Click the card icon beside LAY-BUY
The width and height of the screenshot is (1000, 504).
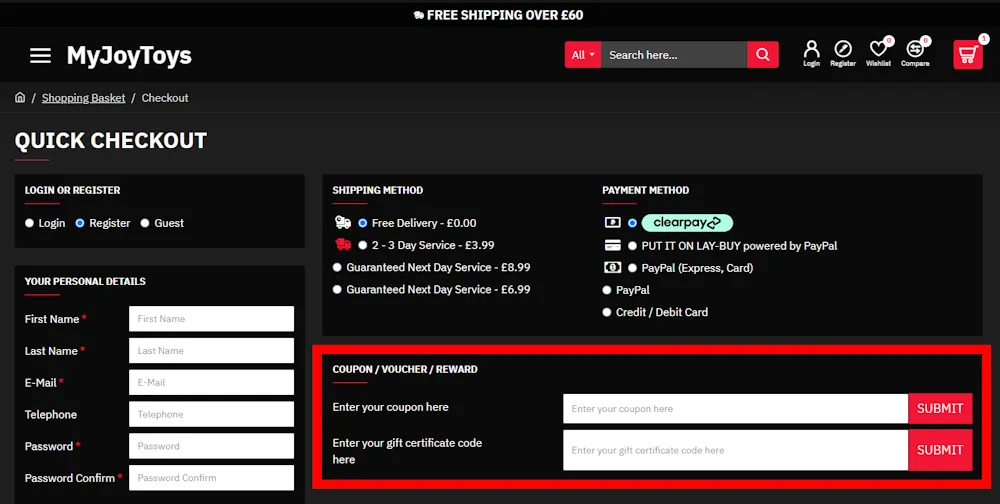pos(612,245)
